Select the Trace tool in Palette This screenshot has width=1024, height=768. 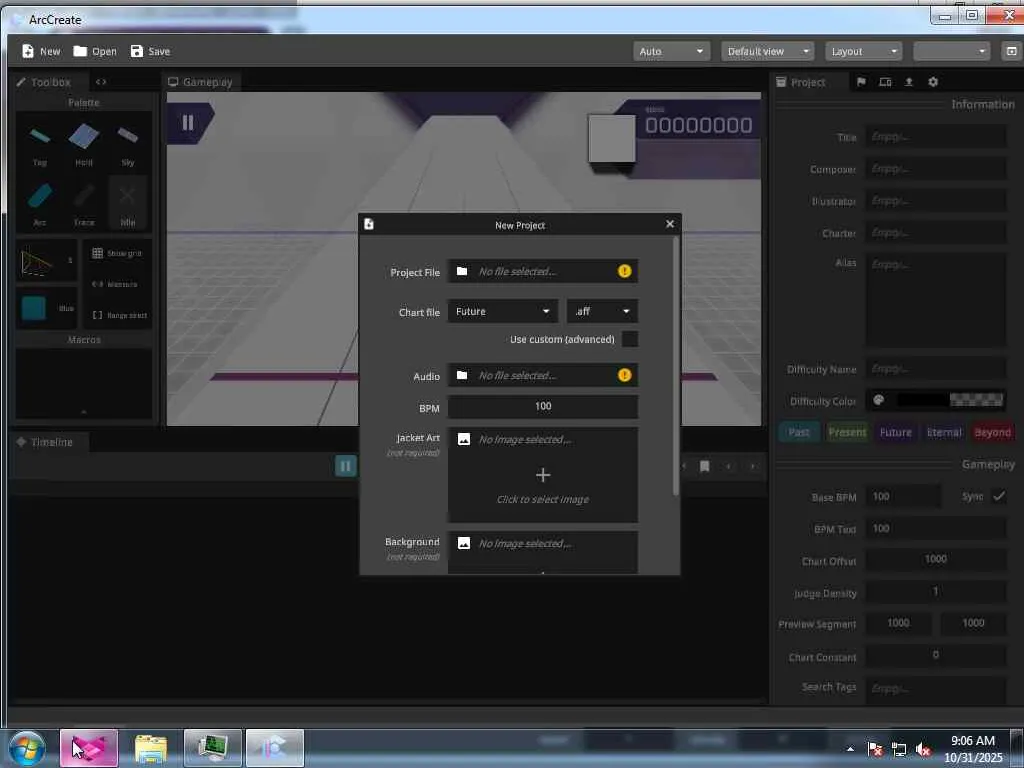click(x=84, y=204)
